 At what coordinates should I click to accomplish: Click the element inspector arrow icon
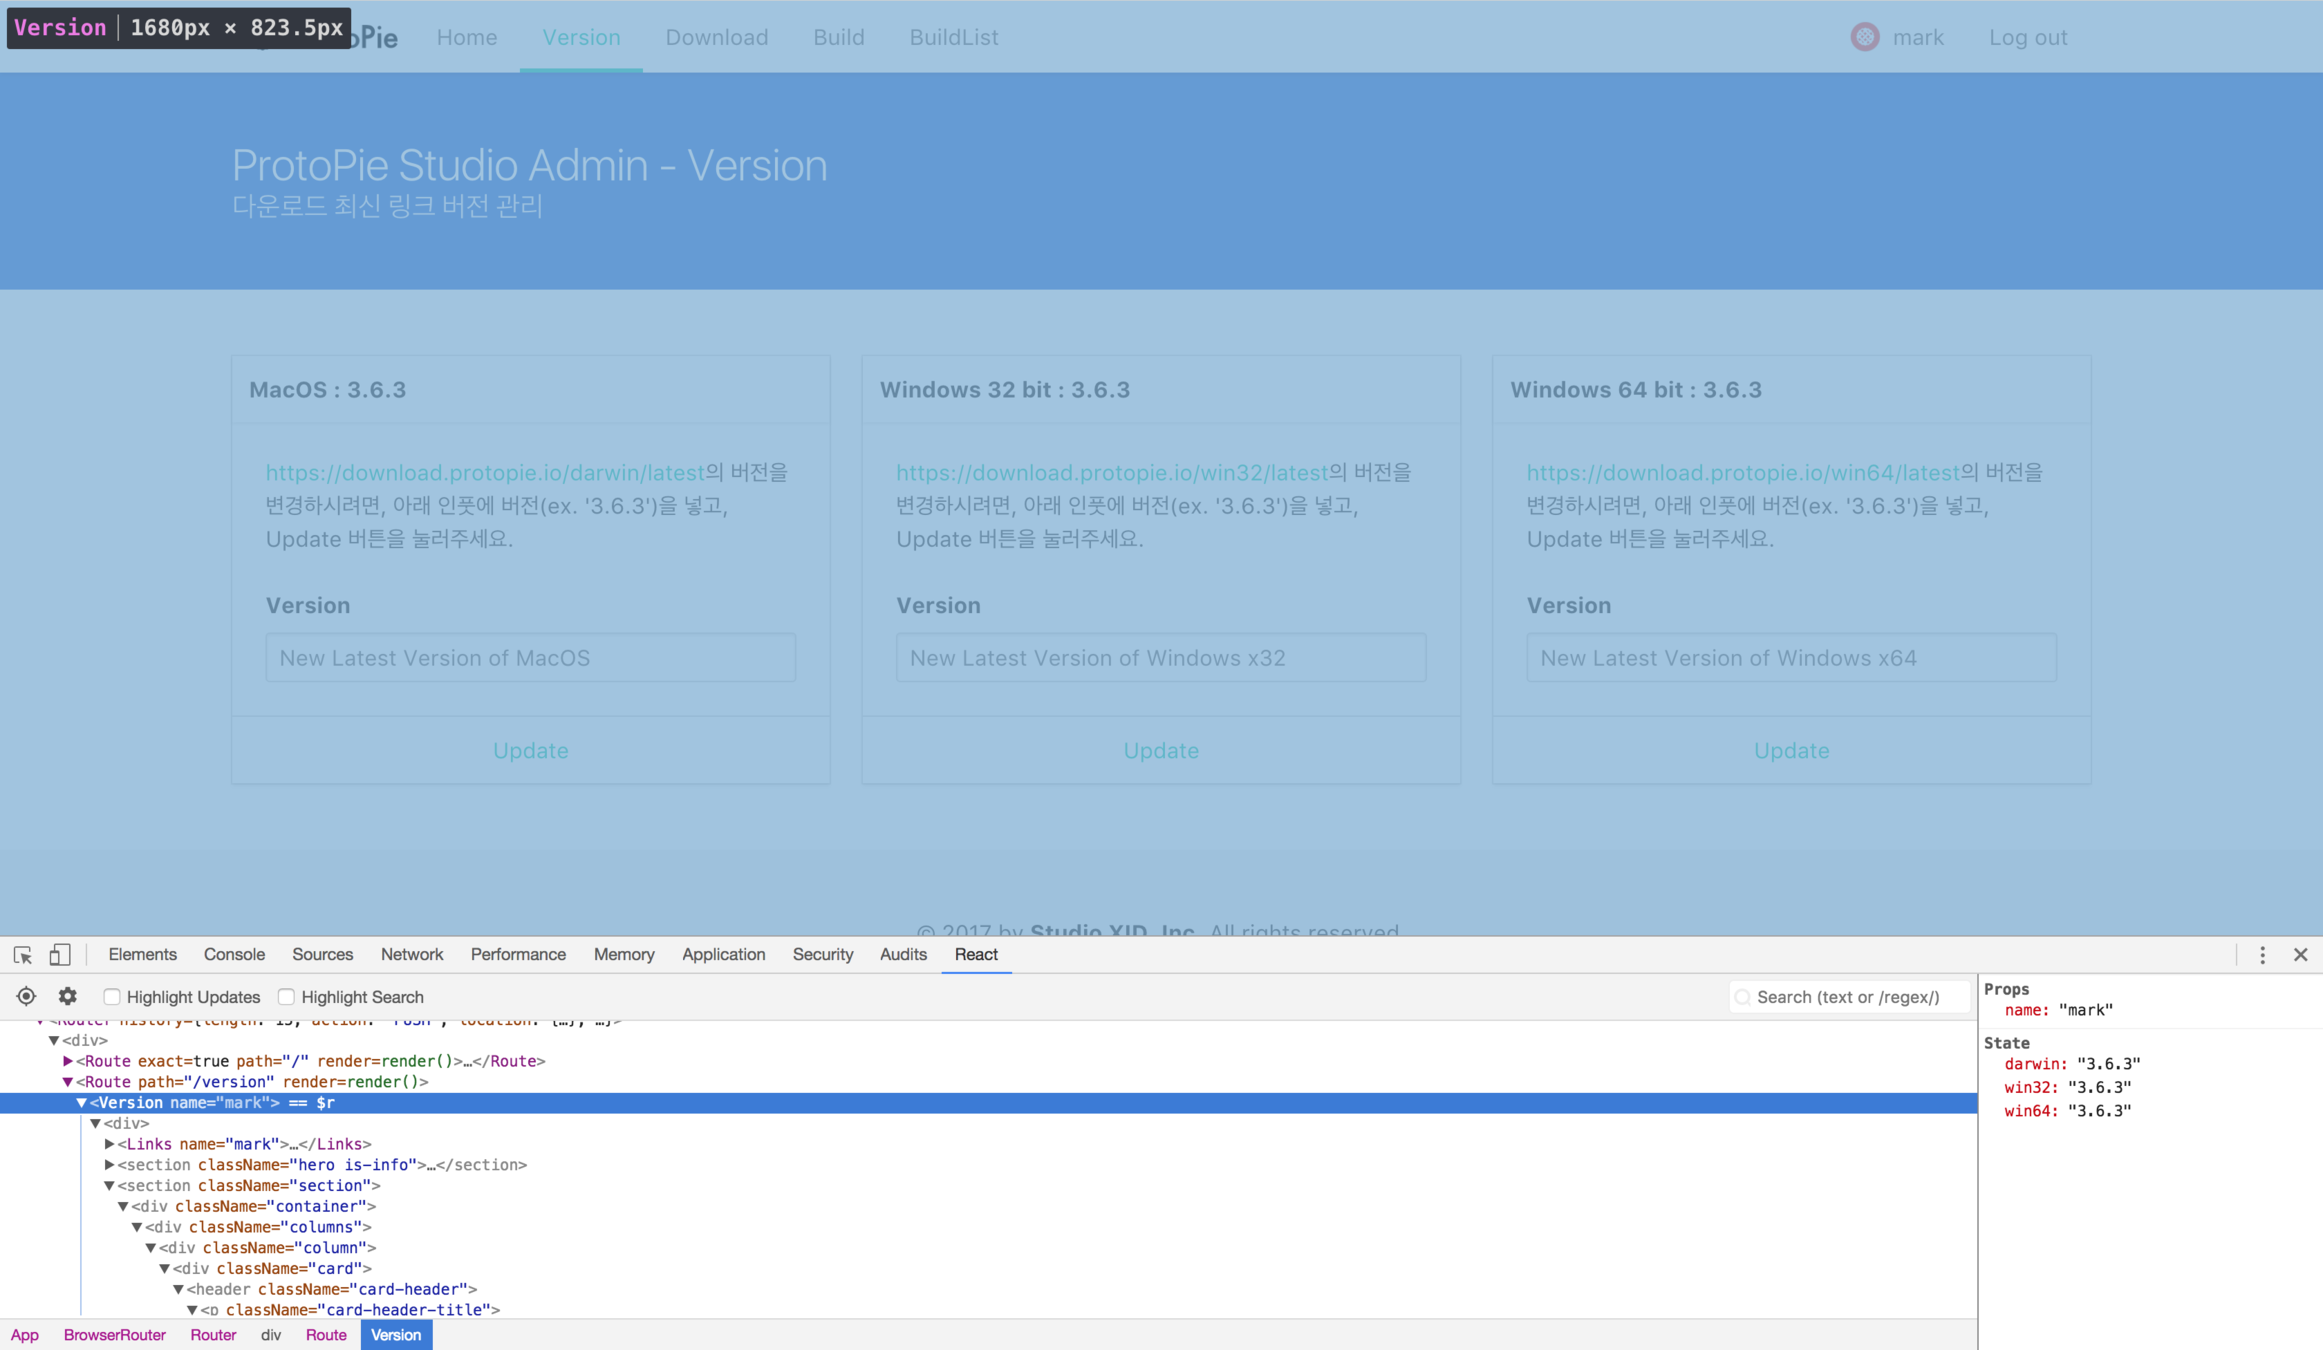coord(23,955)
